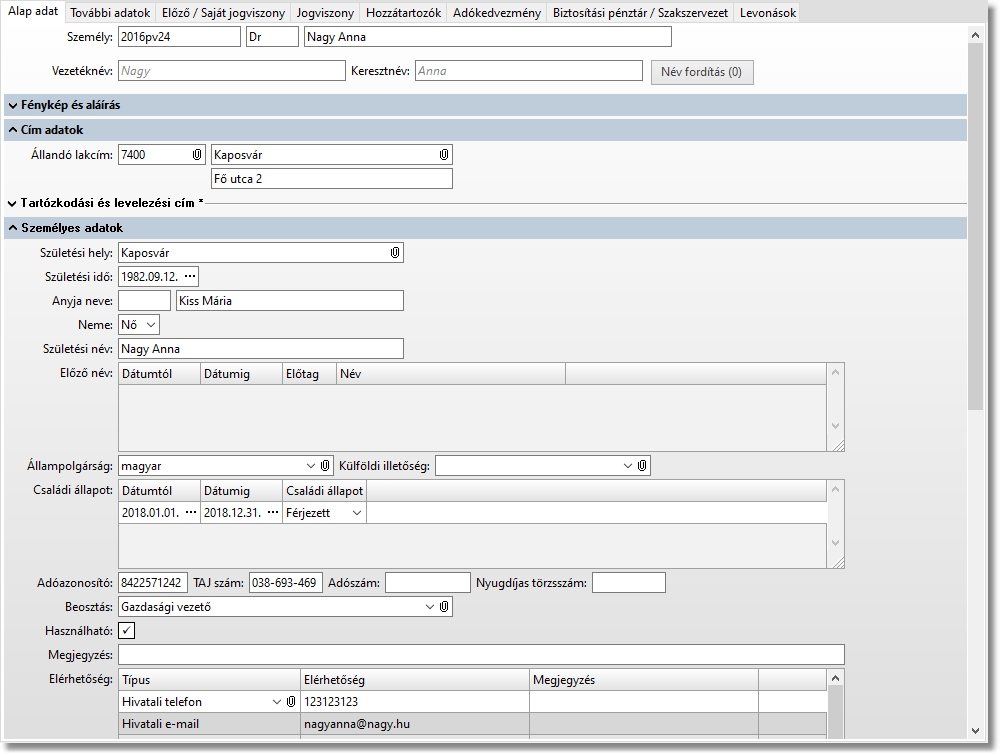This screenshot has width=1000, height=755.
Task: Open the Előző / Saját jogviszony tab
Action: tap(223, 13)
